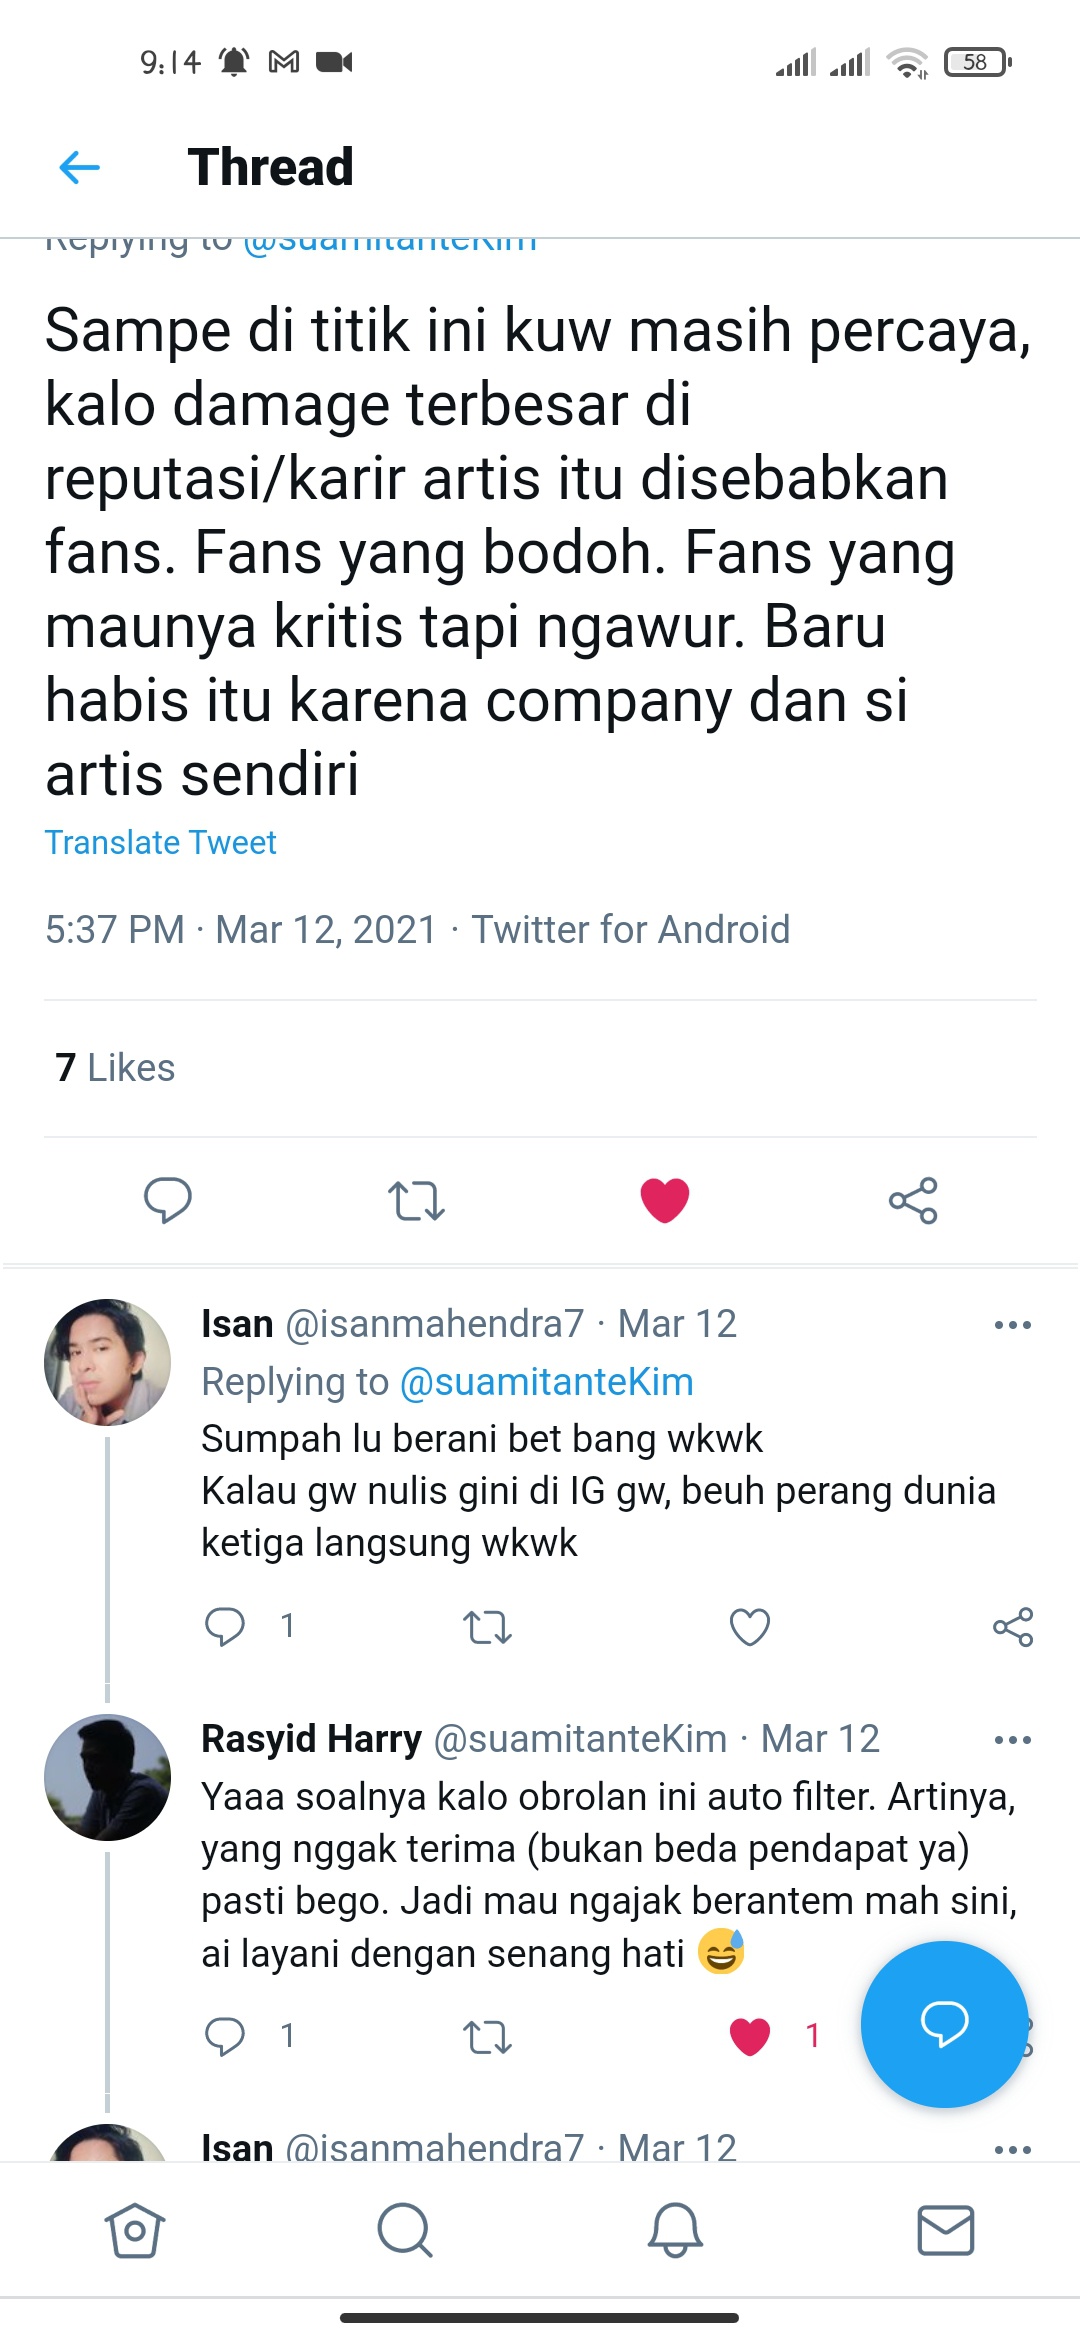Unlike Rasyid Harry's reply
This screenshot has height=2340, width=1080.
(x=749, y=2035)
